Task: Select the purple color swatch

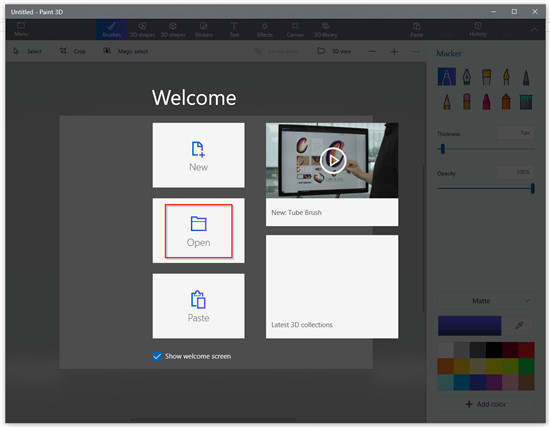Action: point(494,382)
